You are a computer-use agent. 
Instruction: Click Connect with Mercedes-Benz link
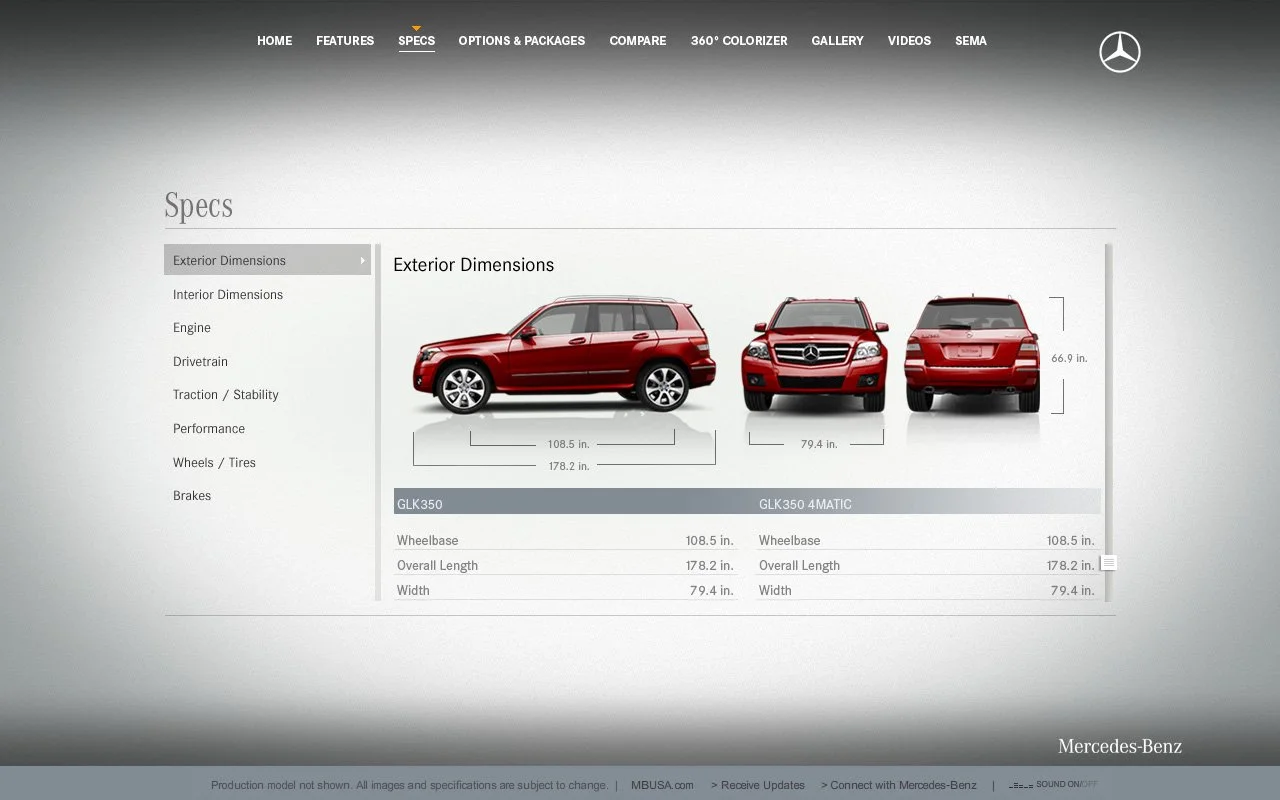point(899,785)
